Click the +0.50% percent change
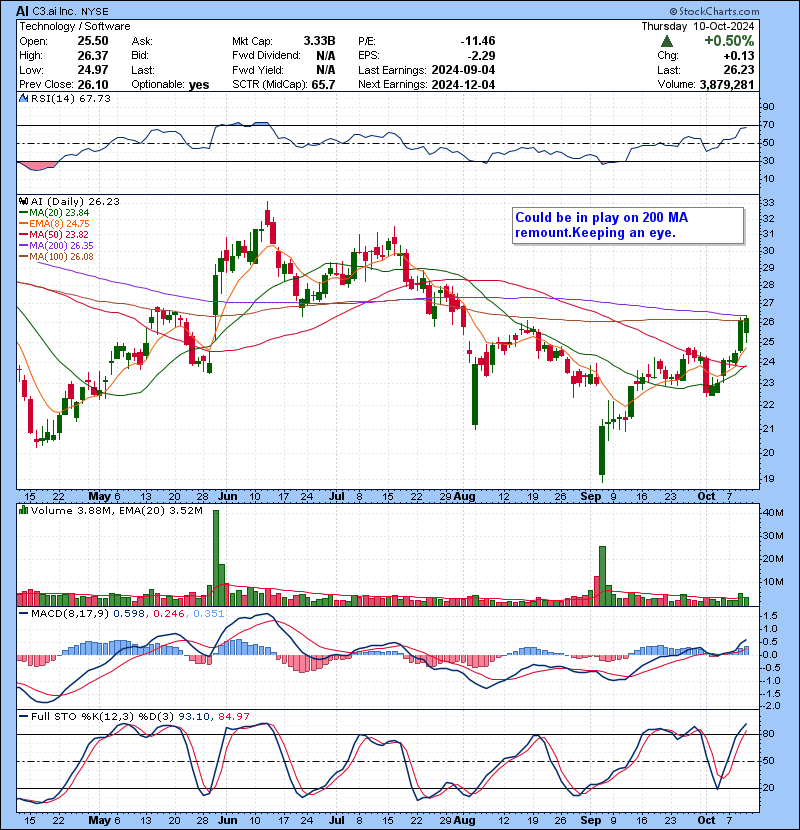Image resolution: width=800 pixels, height=830 pixels. click(729, 41)
